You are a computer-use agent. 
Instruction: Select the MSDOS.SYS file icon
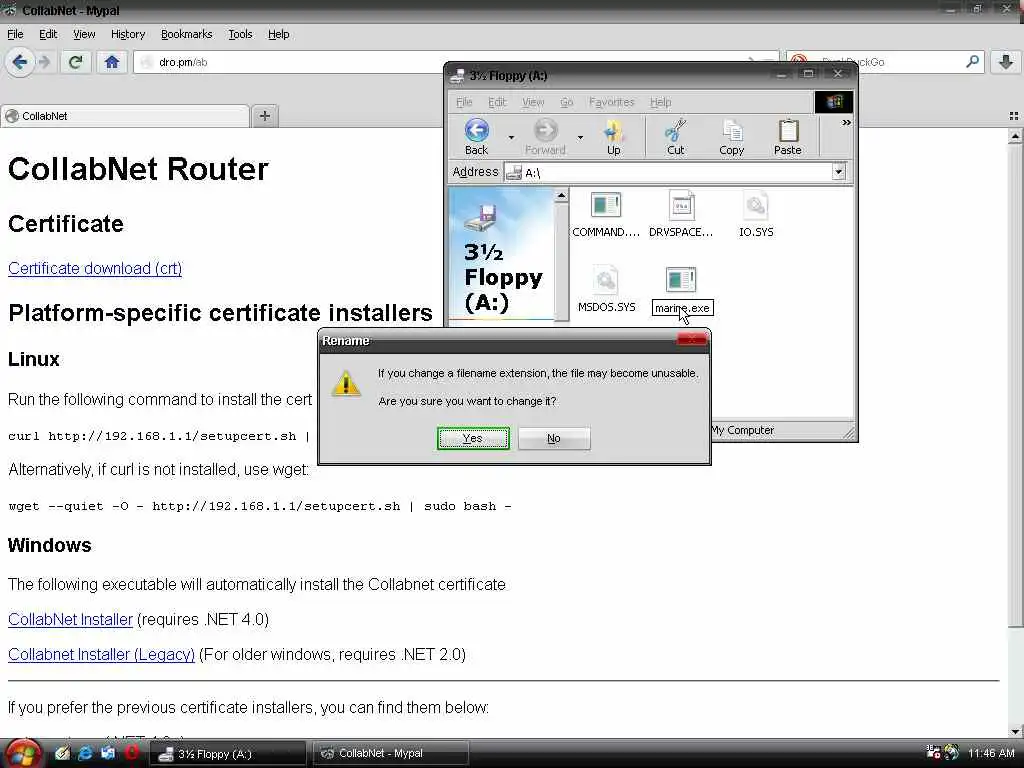pyautogui.click(x=606, y=280)
